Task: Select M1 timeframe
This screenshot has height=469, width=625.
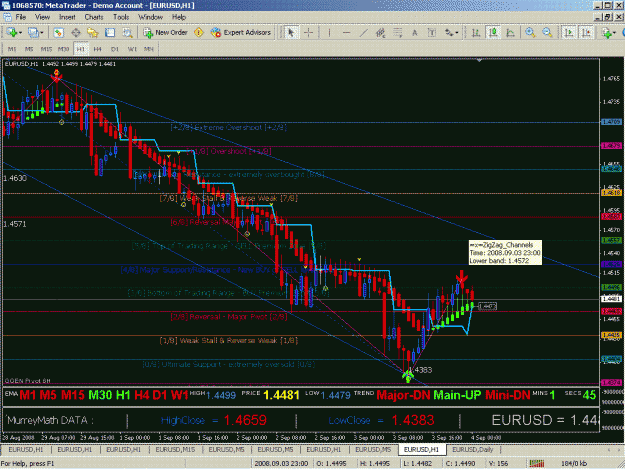Action: (x=12, y=49)
